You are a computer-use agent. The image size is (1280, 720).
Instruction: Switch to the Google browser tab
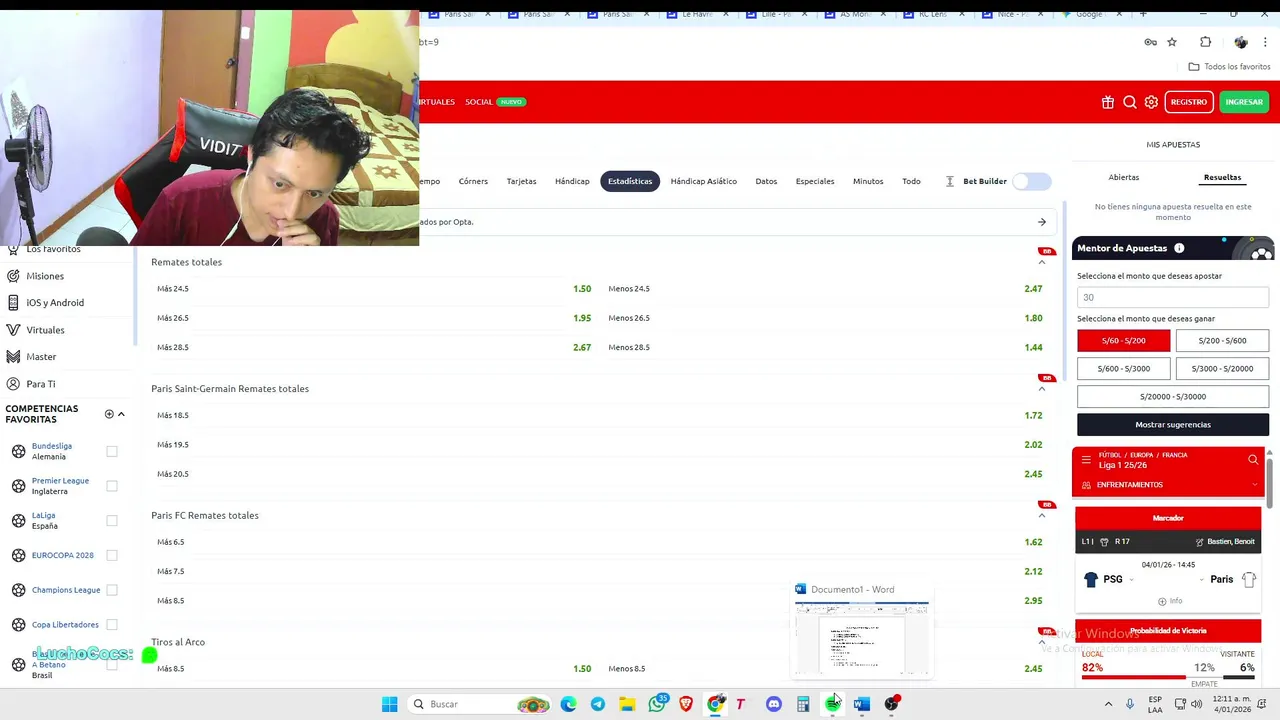1088,14
